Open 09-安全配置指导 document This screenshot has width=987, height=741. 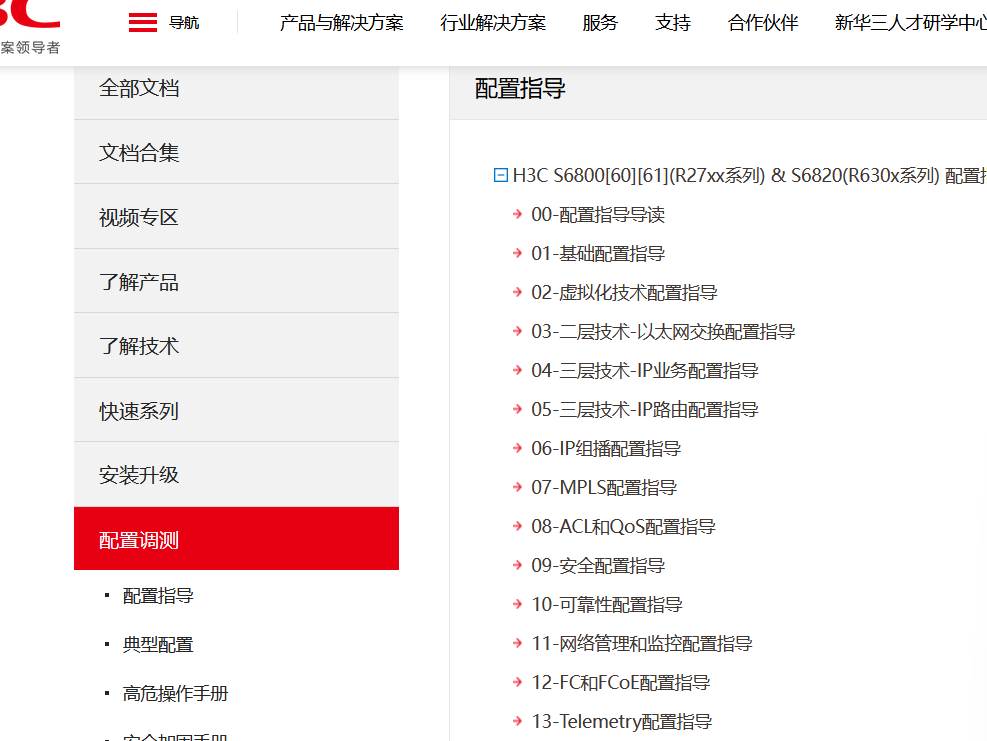[598, 565]
